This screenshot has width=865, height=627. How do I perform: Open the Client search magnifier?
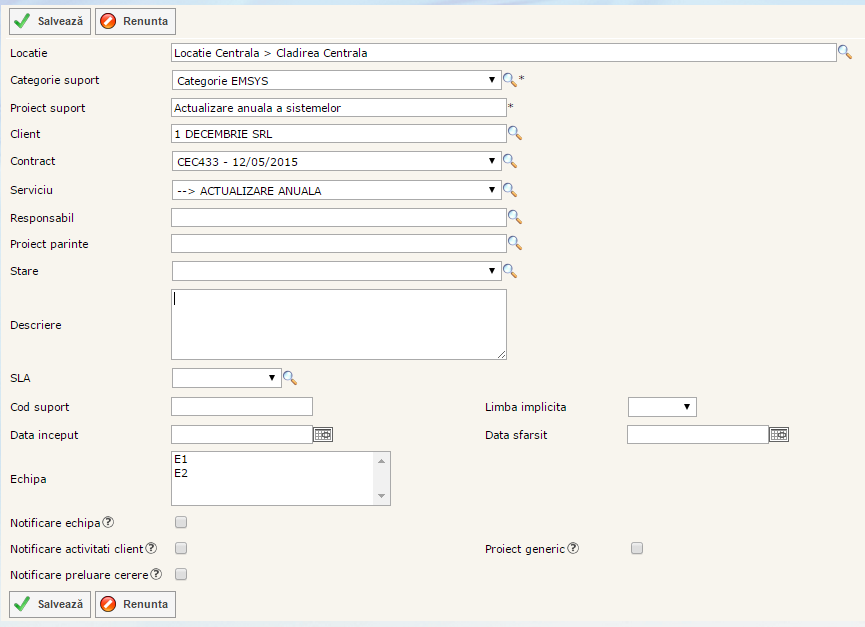click(515, 133)
